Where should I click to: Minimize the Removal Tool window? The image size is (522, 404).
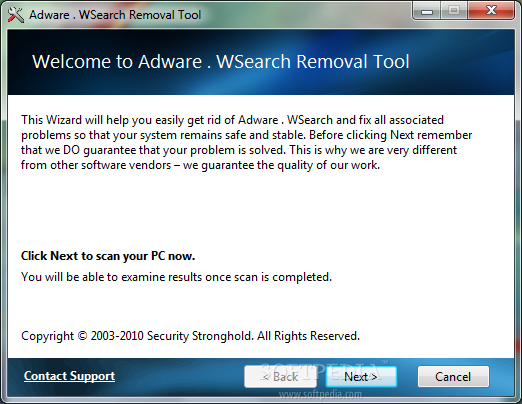tap(427, 11)
